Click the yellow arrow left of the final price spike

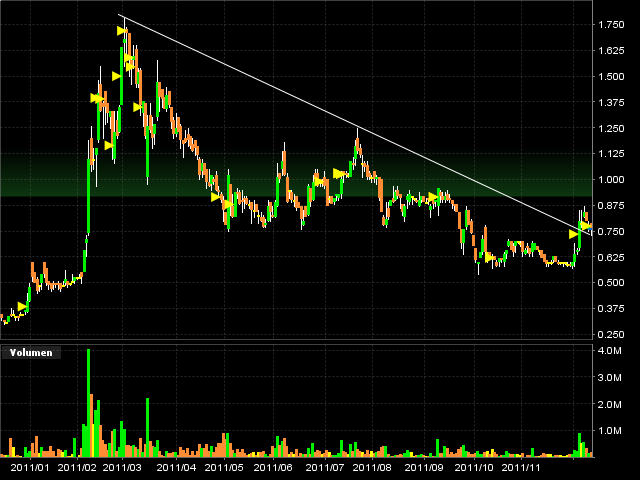point(574,234)
